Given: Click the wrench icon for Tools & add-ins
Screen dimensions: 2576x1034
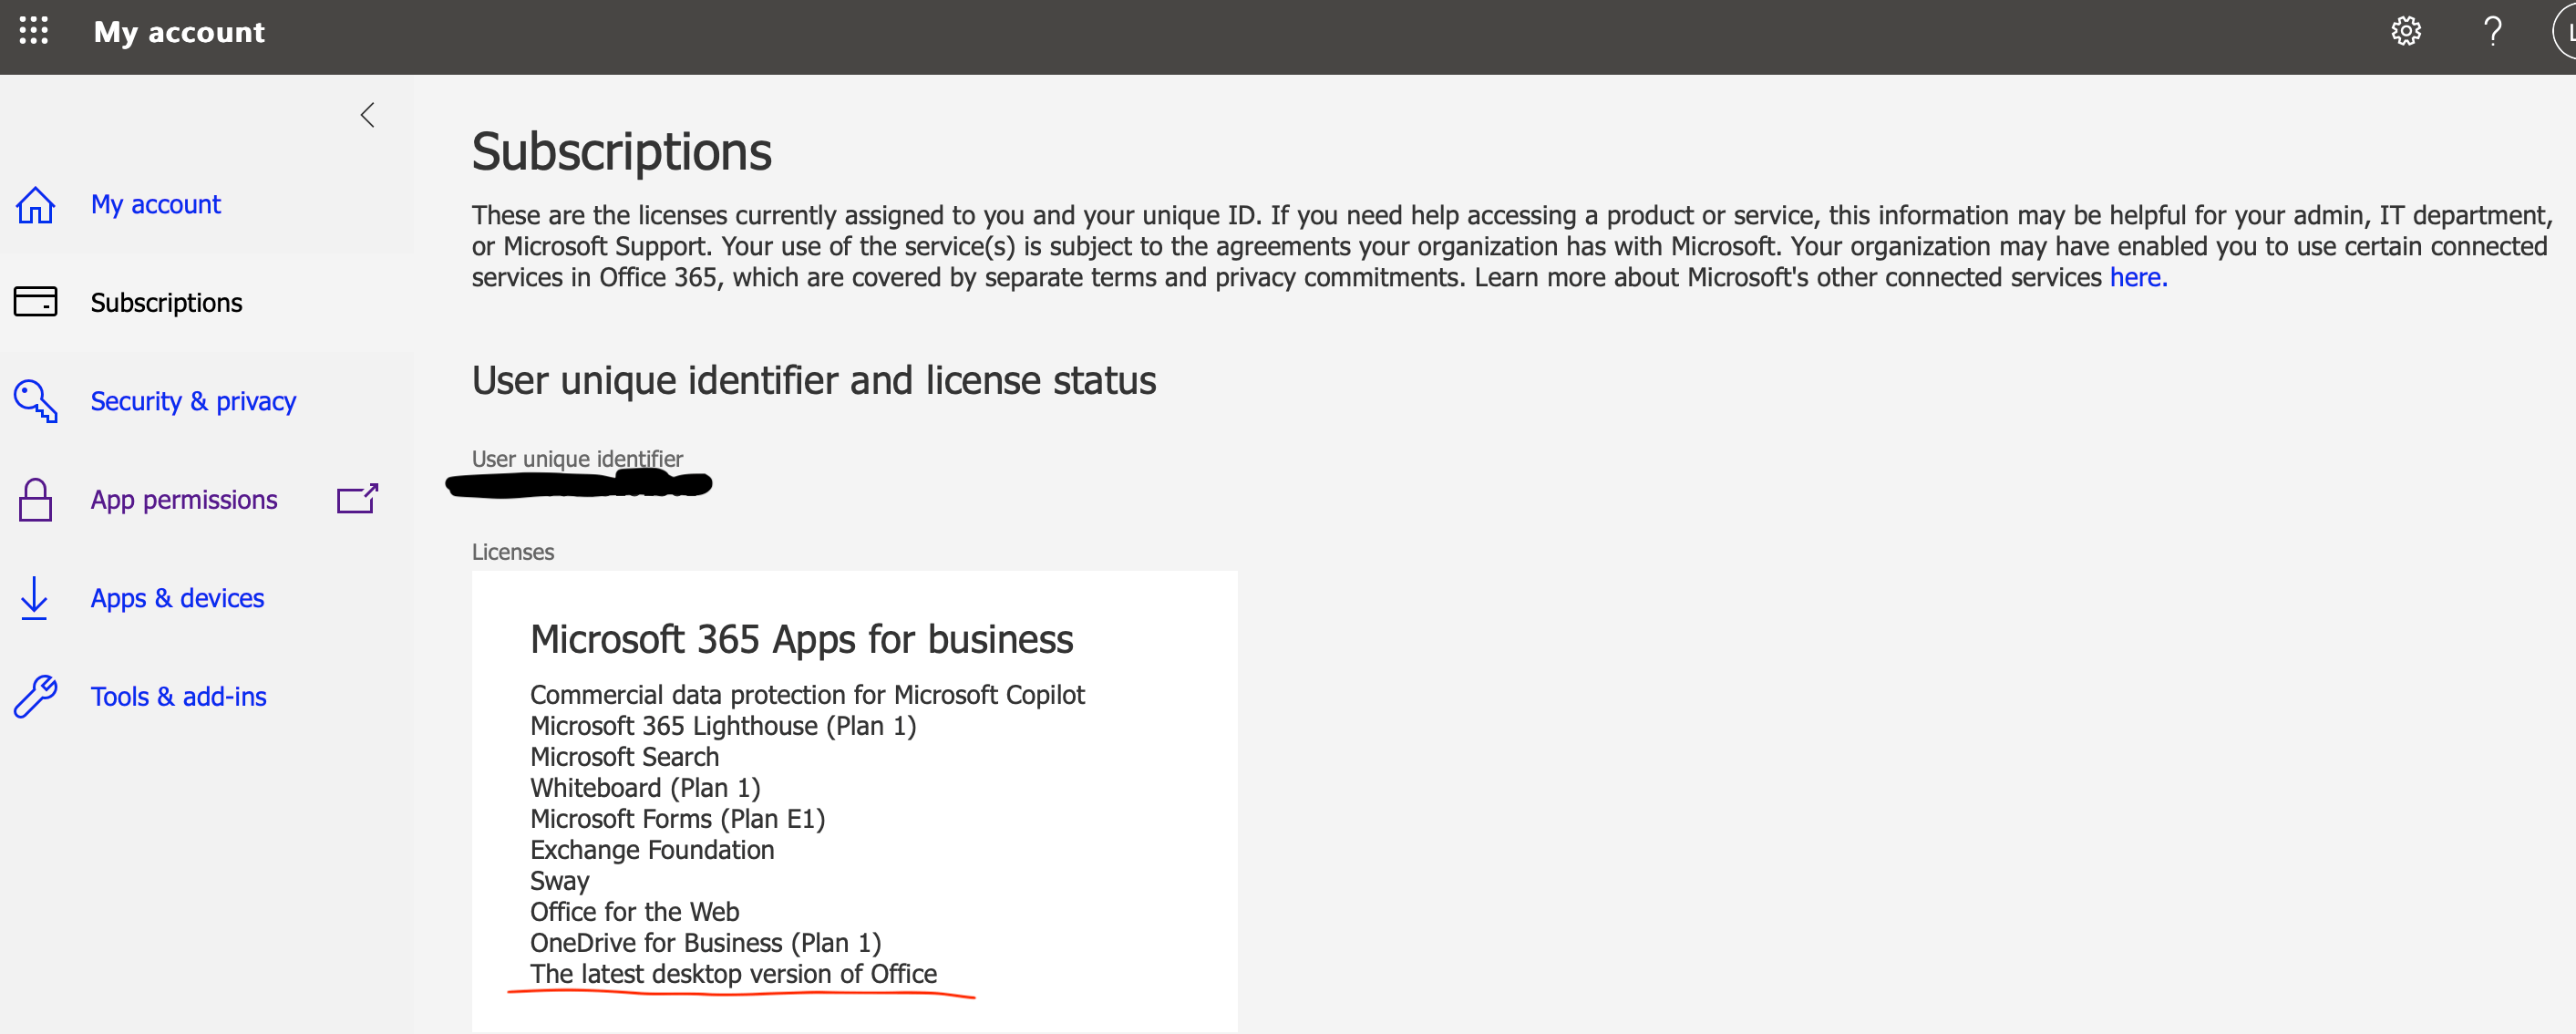Looking at the screenshot, I should pos(35,696).
